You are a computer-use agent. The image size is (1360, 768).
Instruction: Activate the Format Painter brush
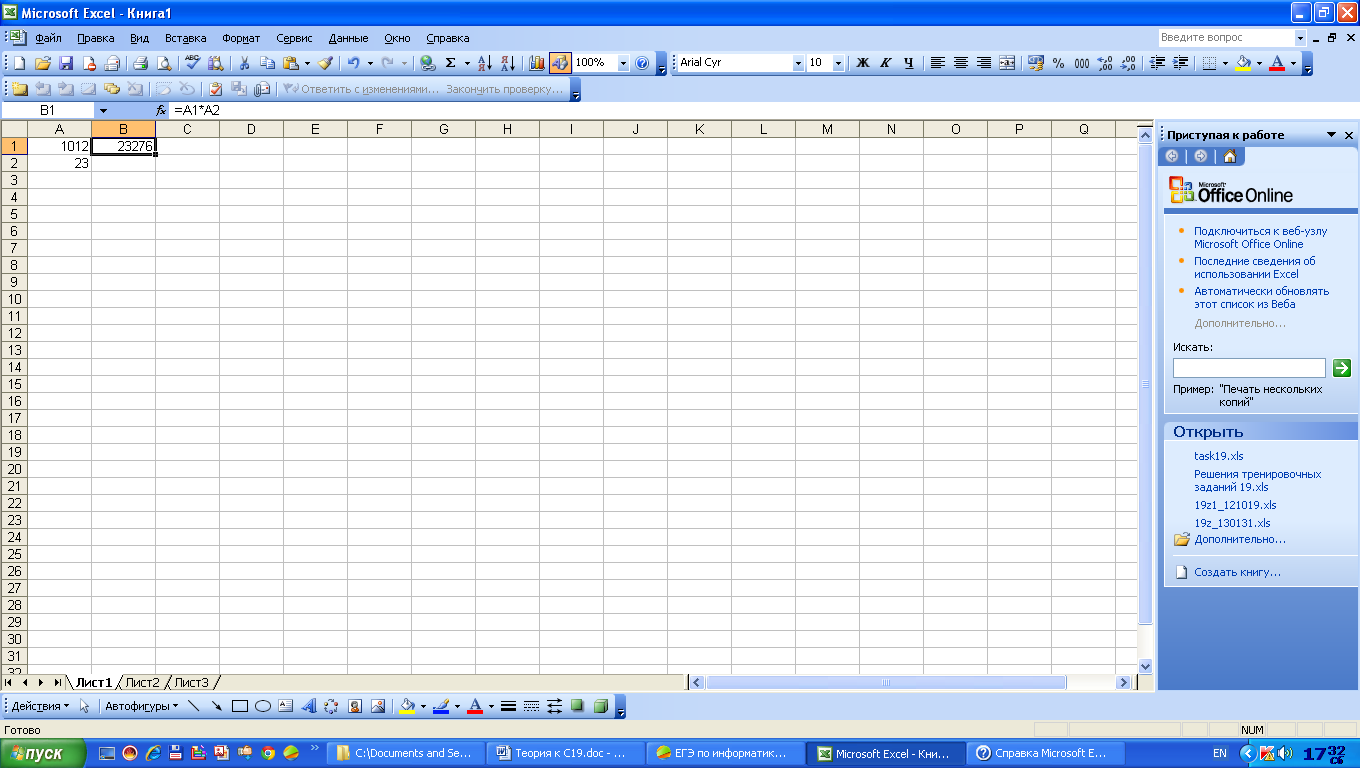pyautogui.click(x=325, y=63)
